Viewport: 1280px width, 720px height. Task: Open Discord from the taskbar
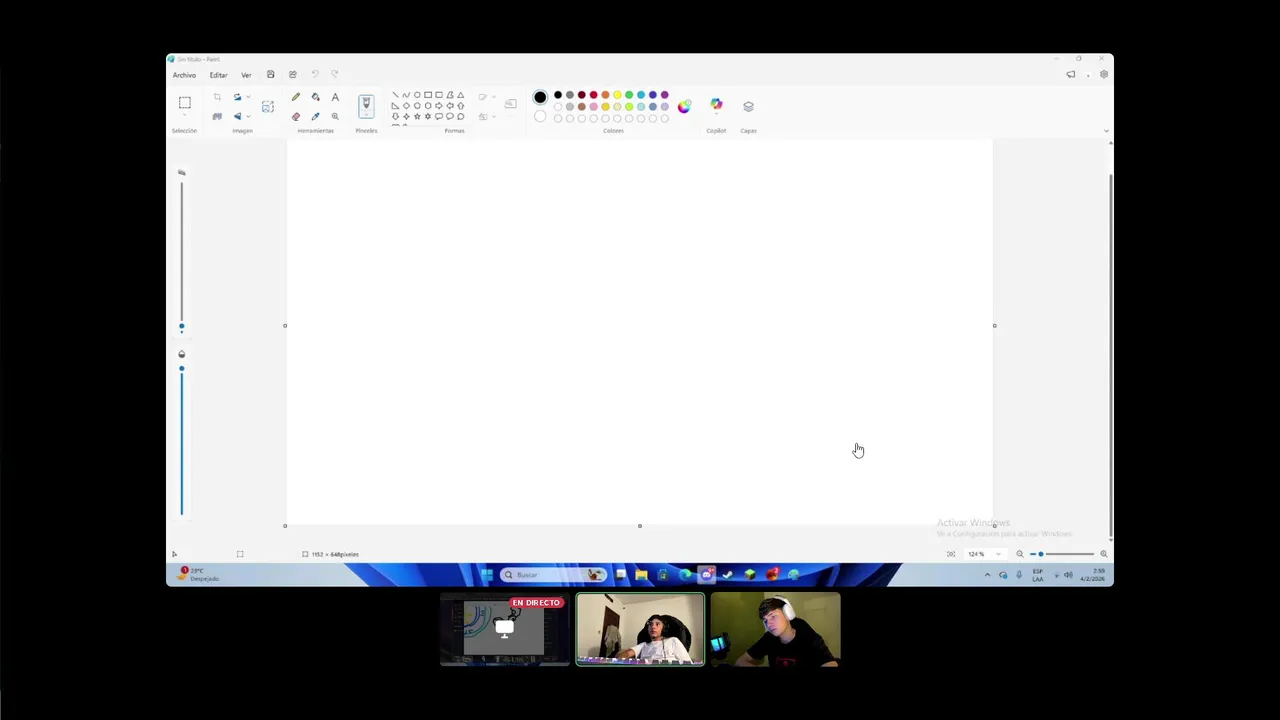(x=707, y=575)
